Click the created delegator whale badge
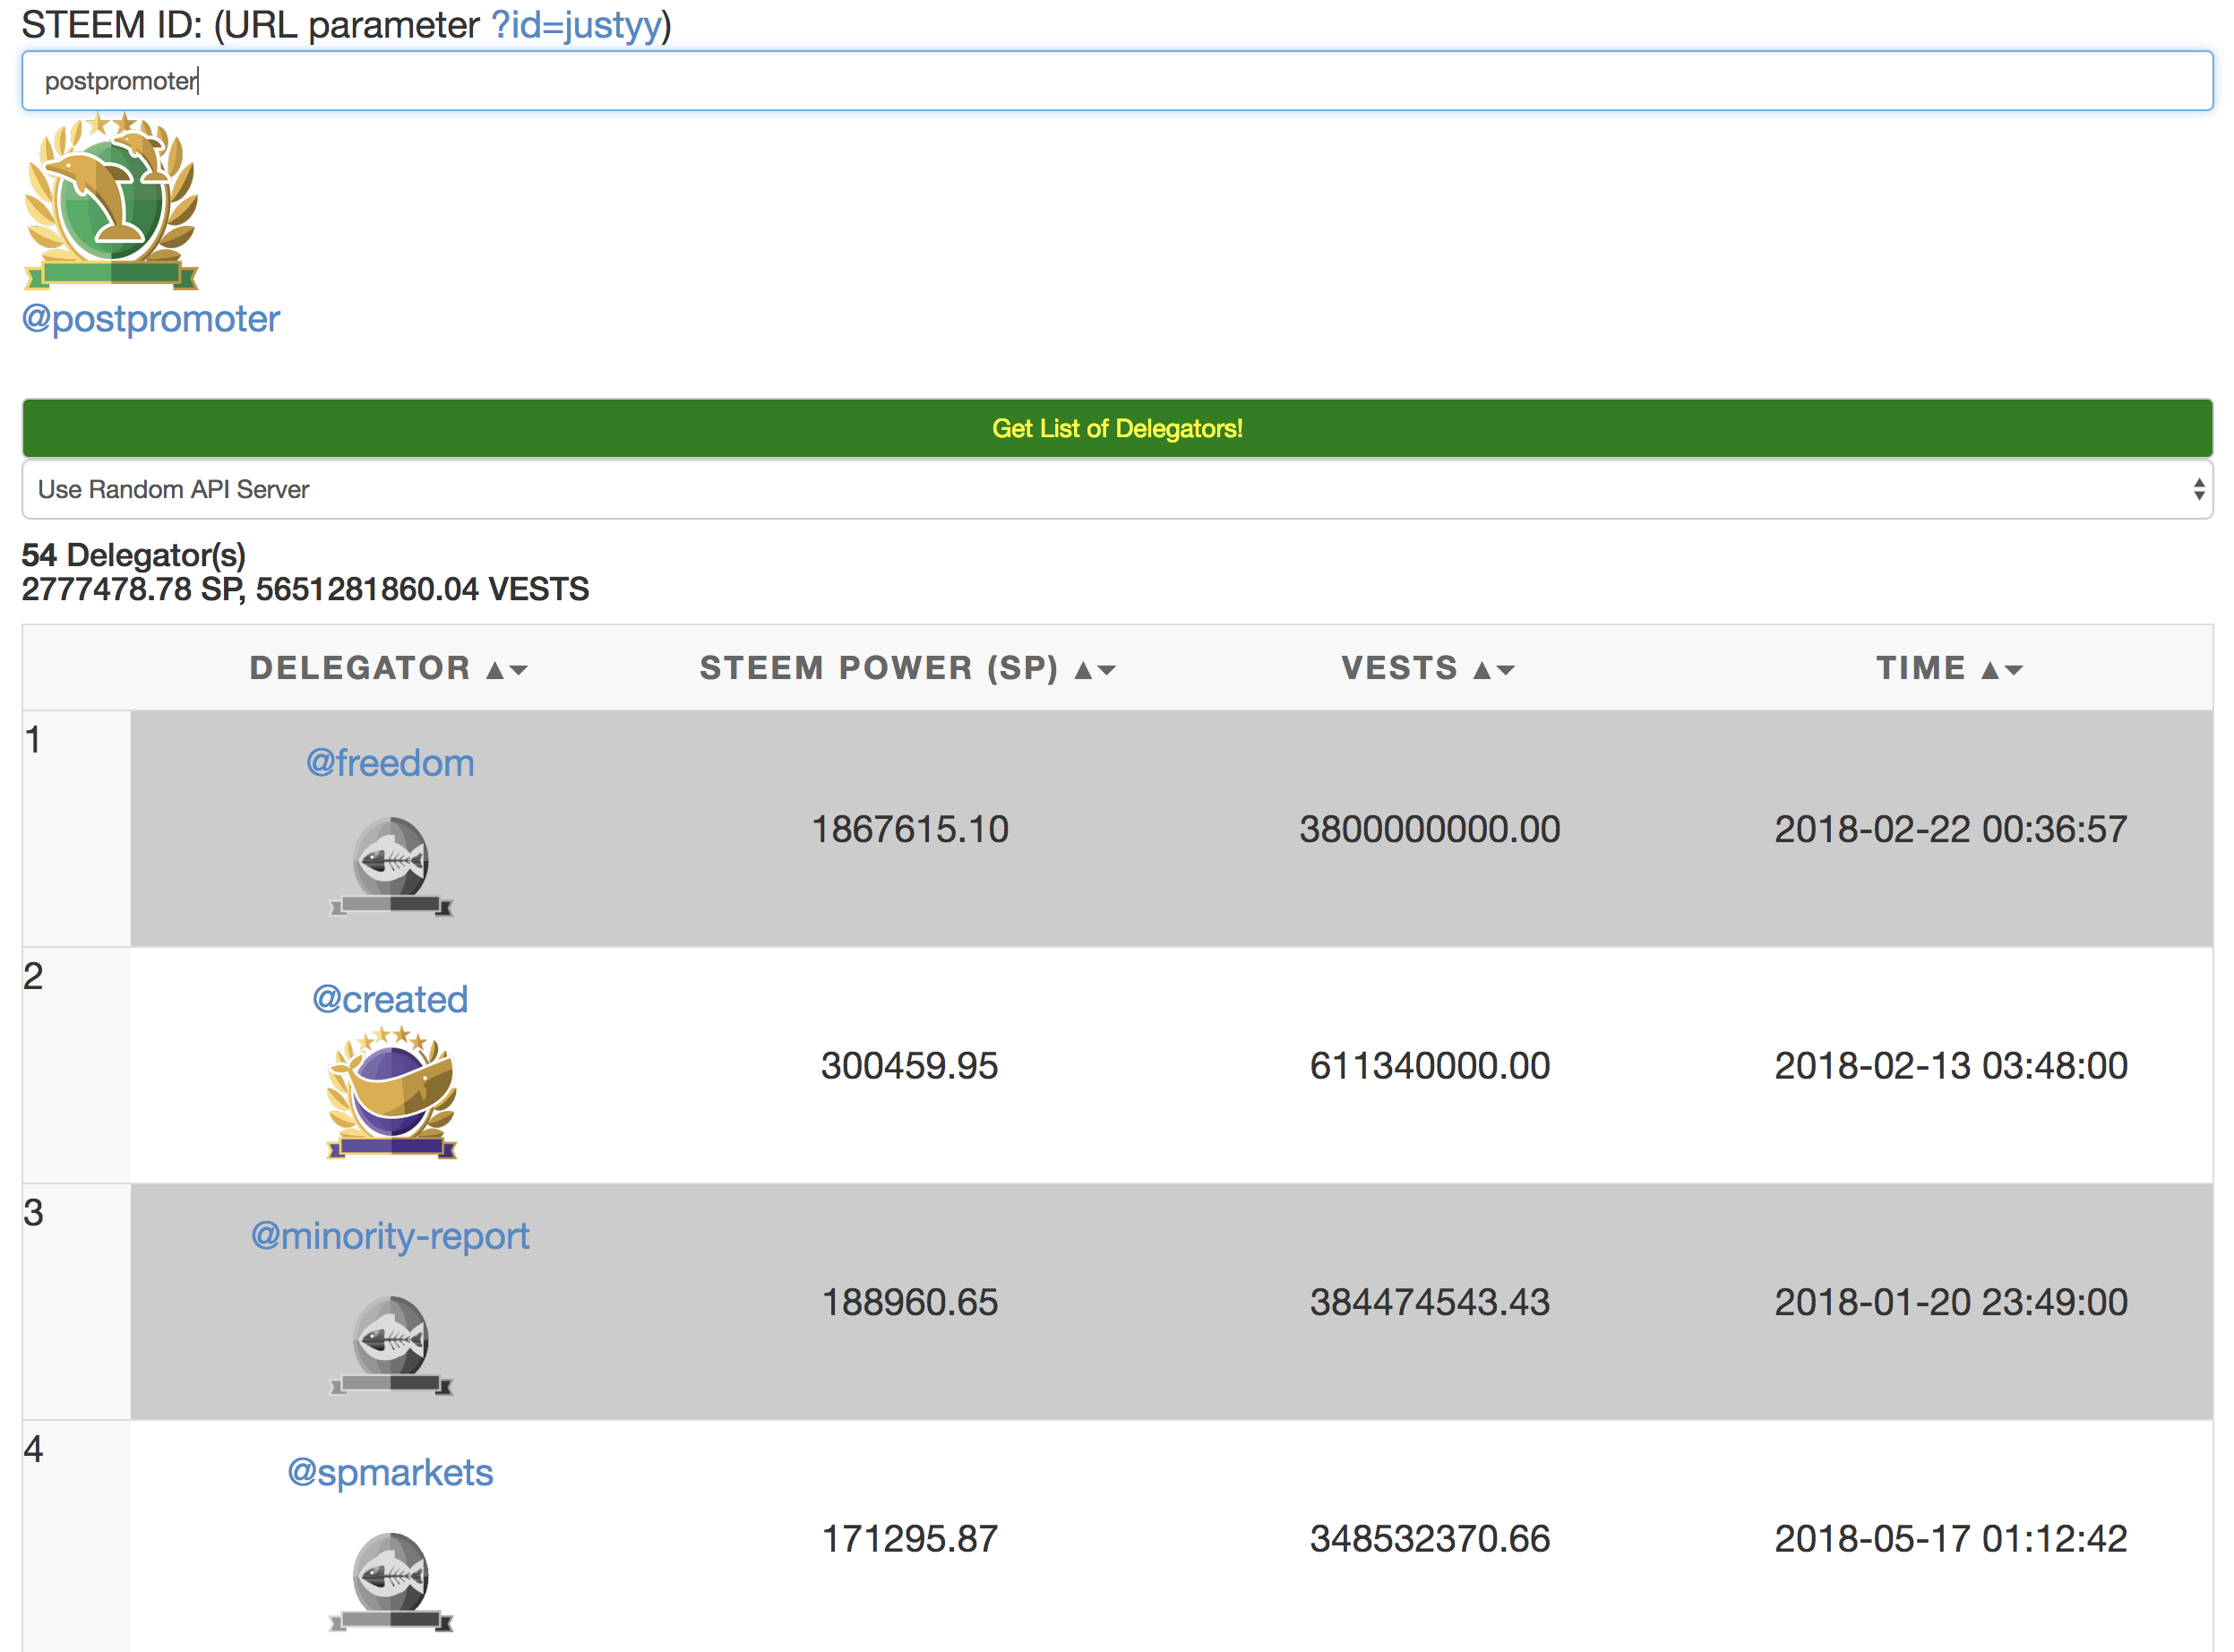 pos(391,1092)
